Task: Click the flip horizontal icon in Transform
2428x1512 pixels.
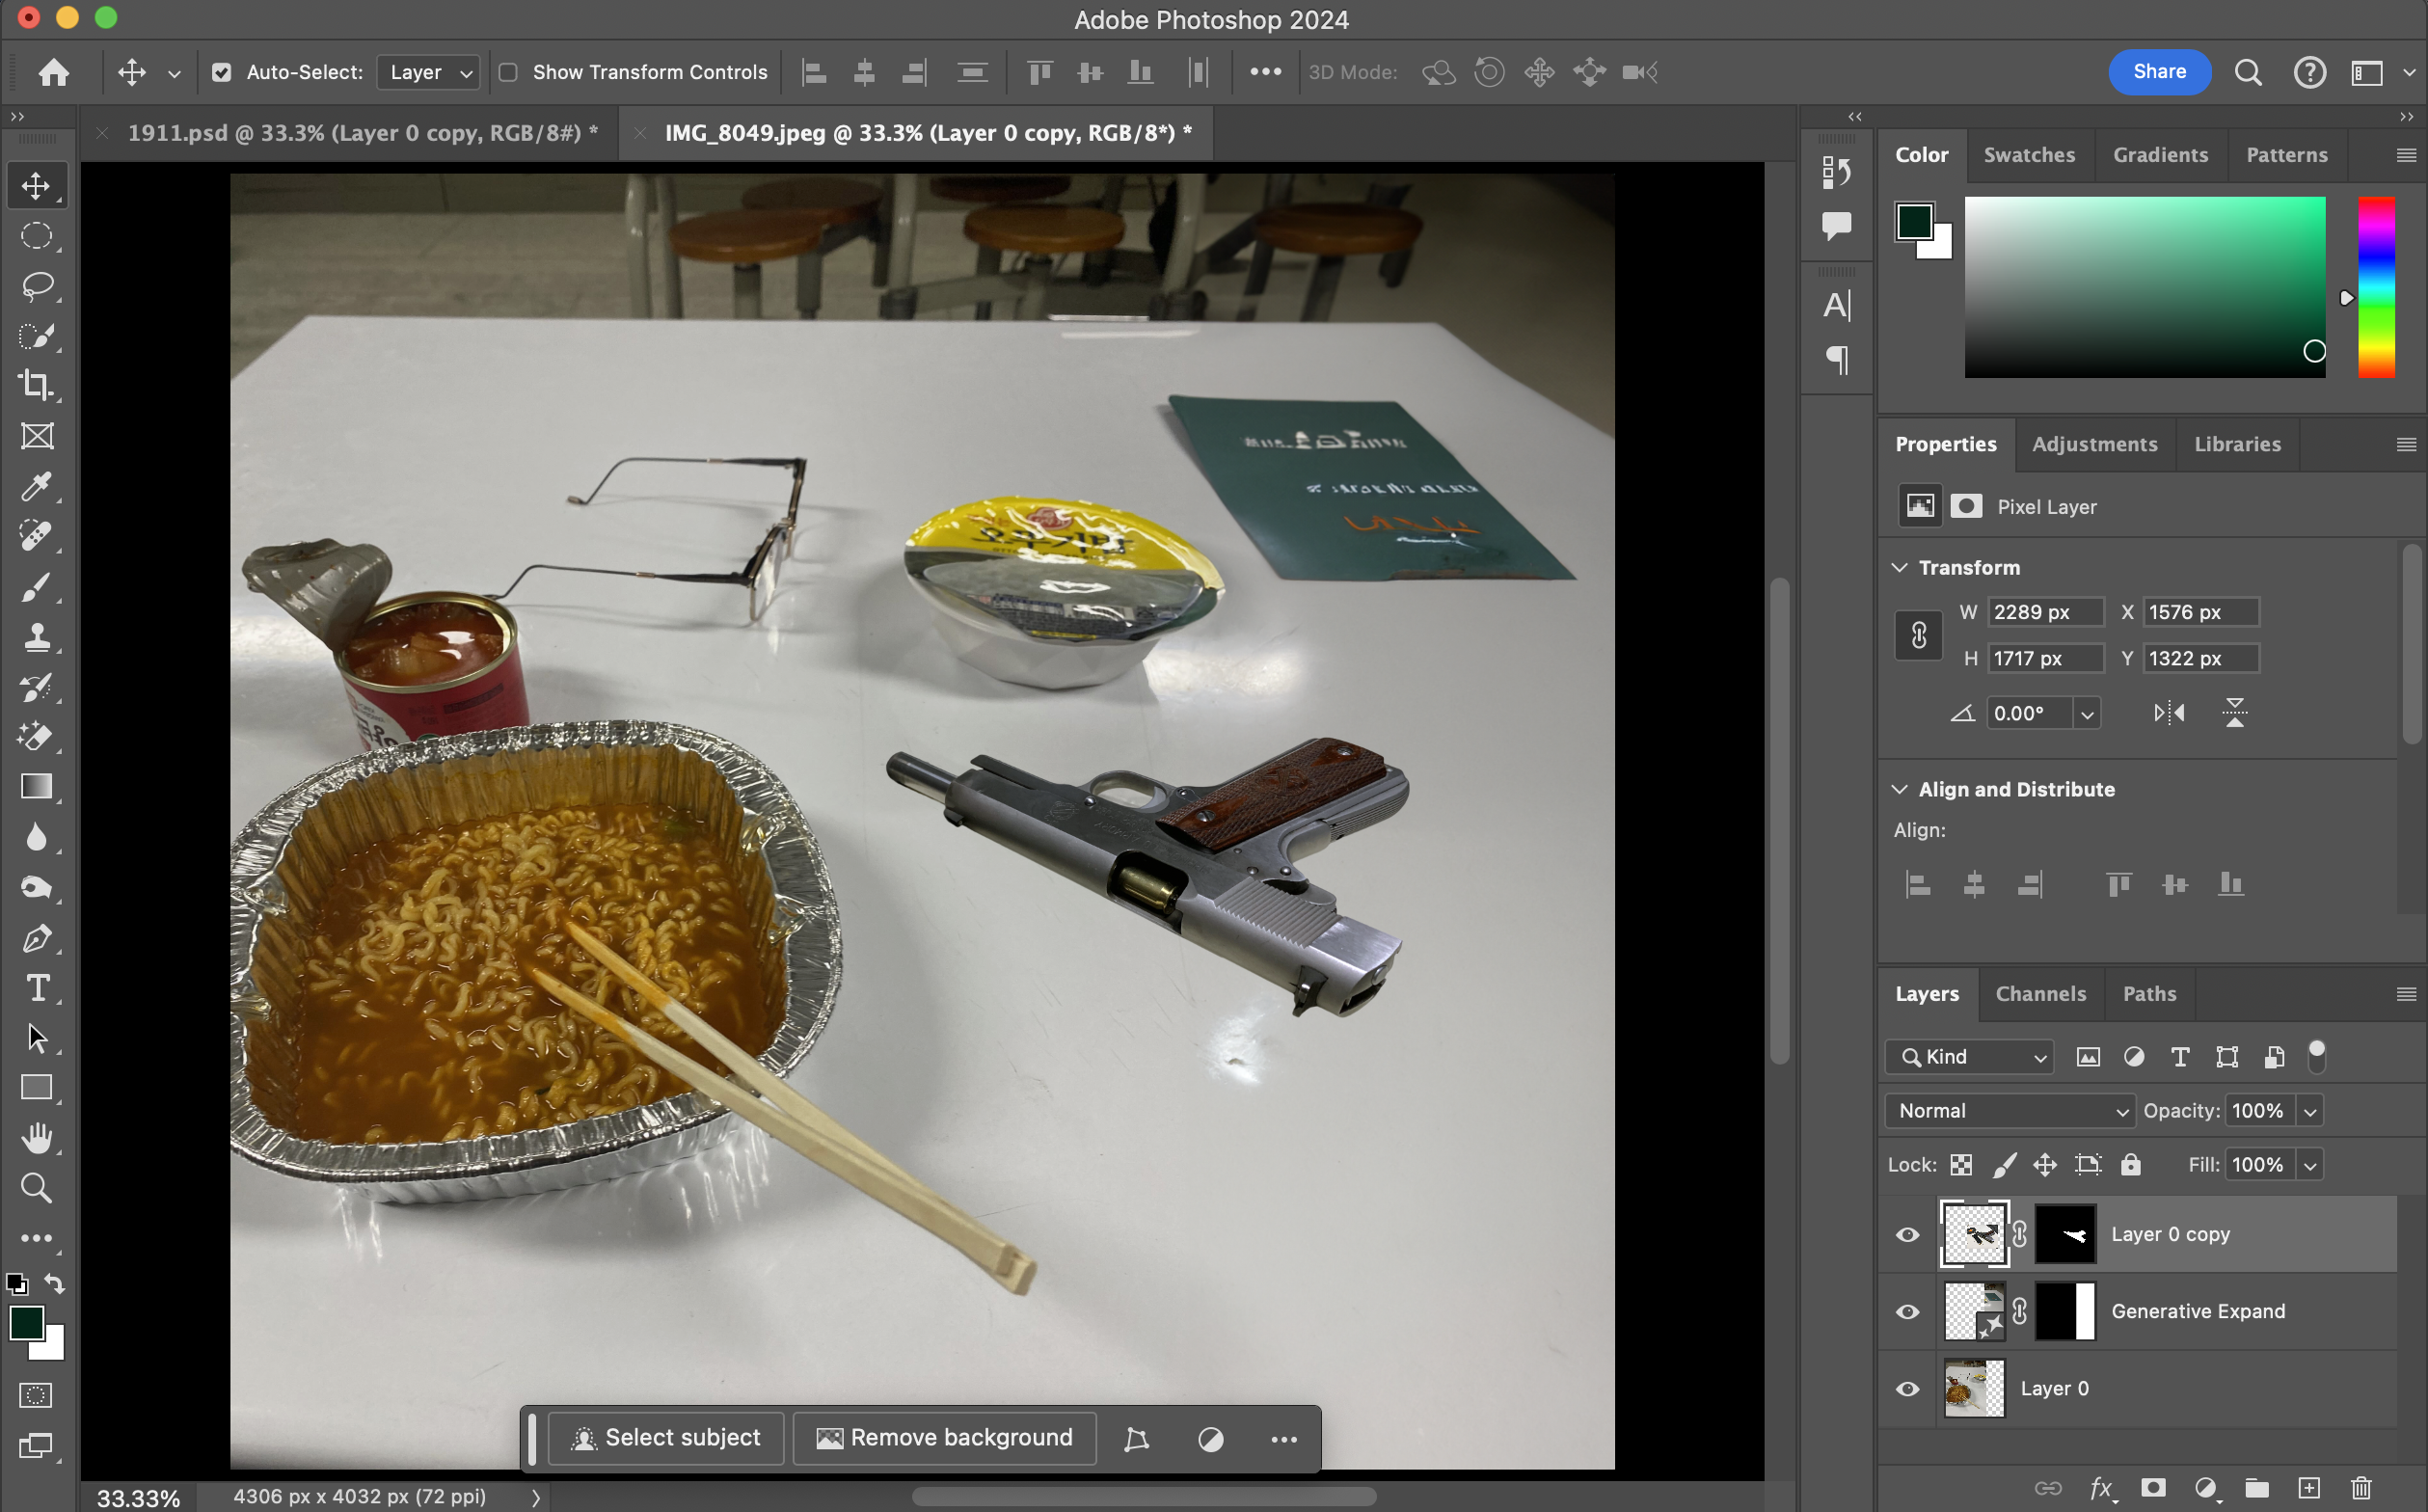Action: [2168, 713]
